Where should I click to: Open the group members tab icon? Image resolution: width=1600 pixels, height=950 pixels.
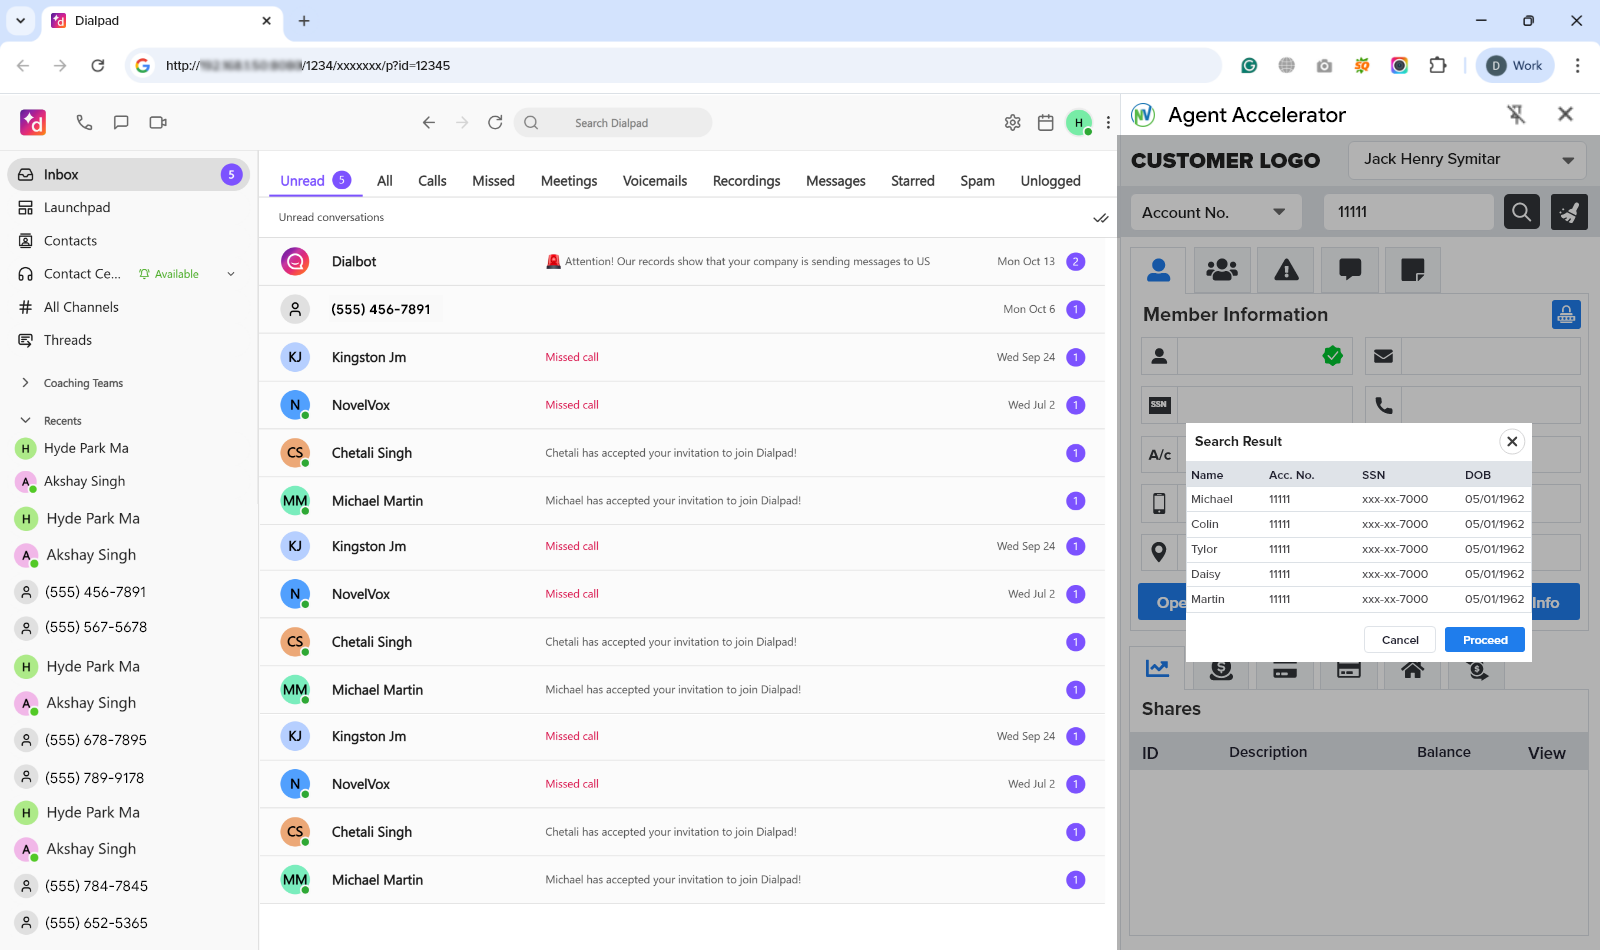[x=1222, y=270]
